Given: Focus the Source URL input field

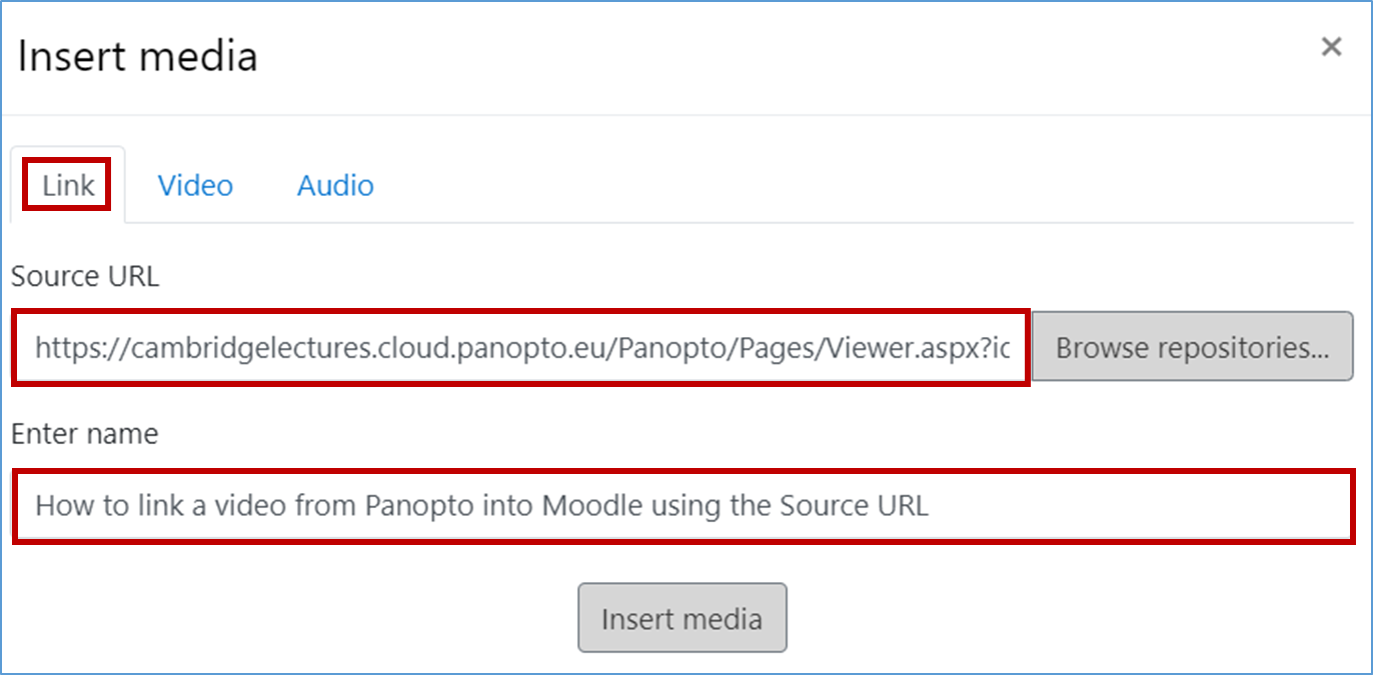Looking at the screenshot, I should [521, 347].
